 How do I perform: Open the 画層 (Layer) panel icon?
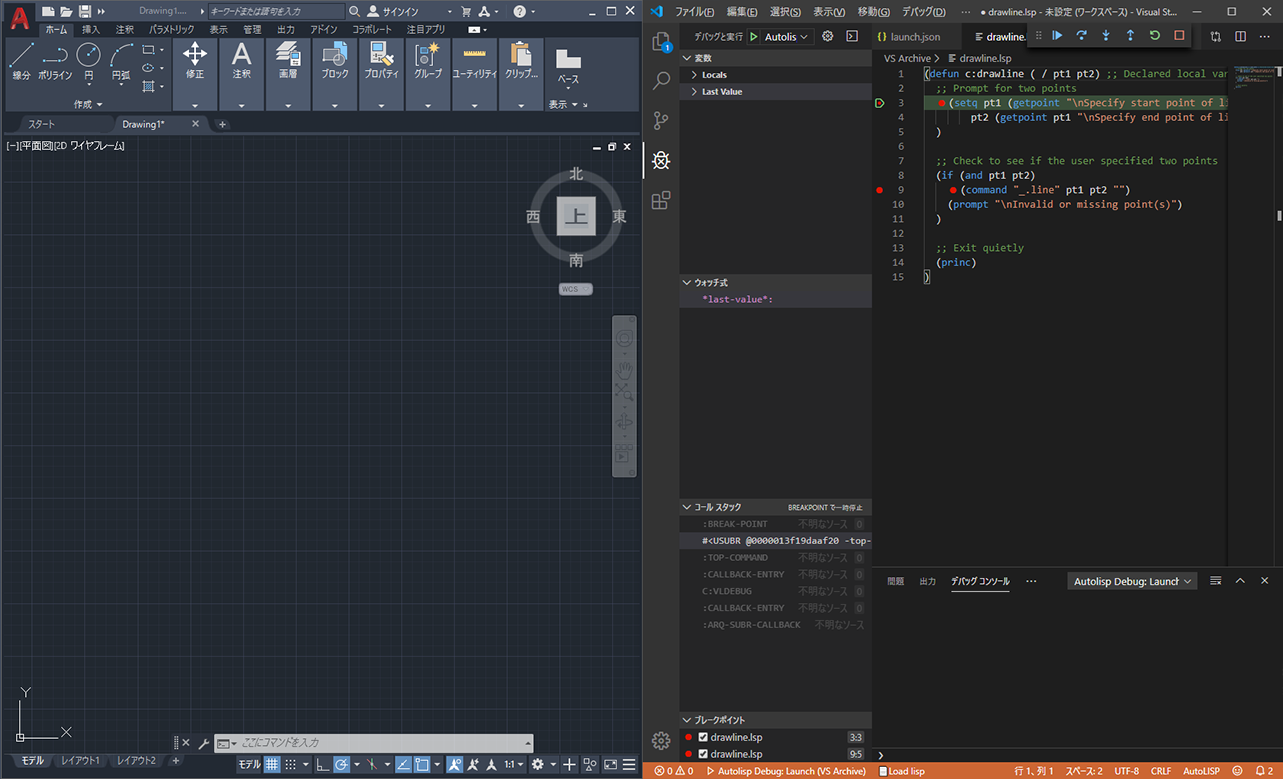[288, 60]
